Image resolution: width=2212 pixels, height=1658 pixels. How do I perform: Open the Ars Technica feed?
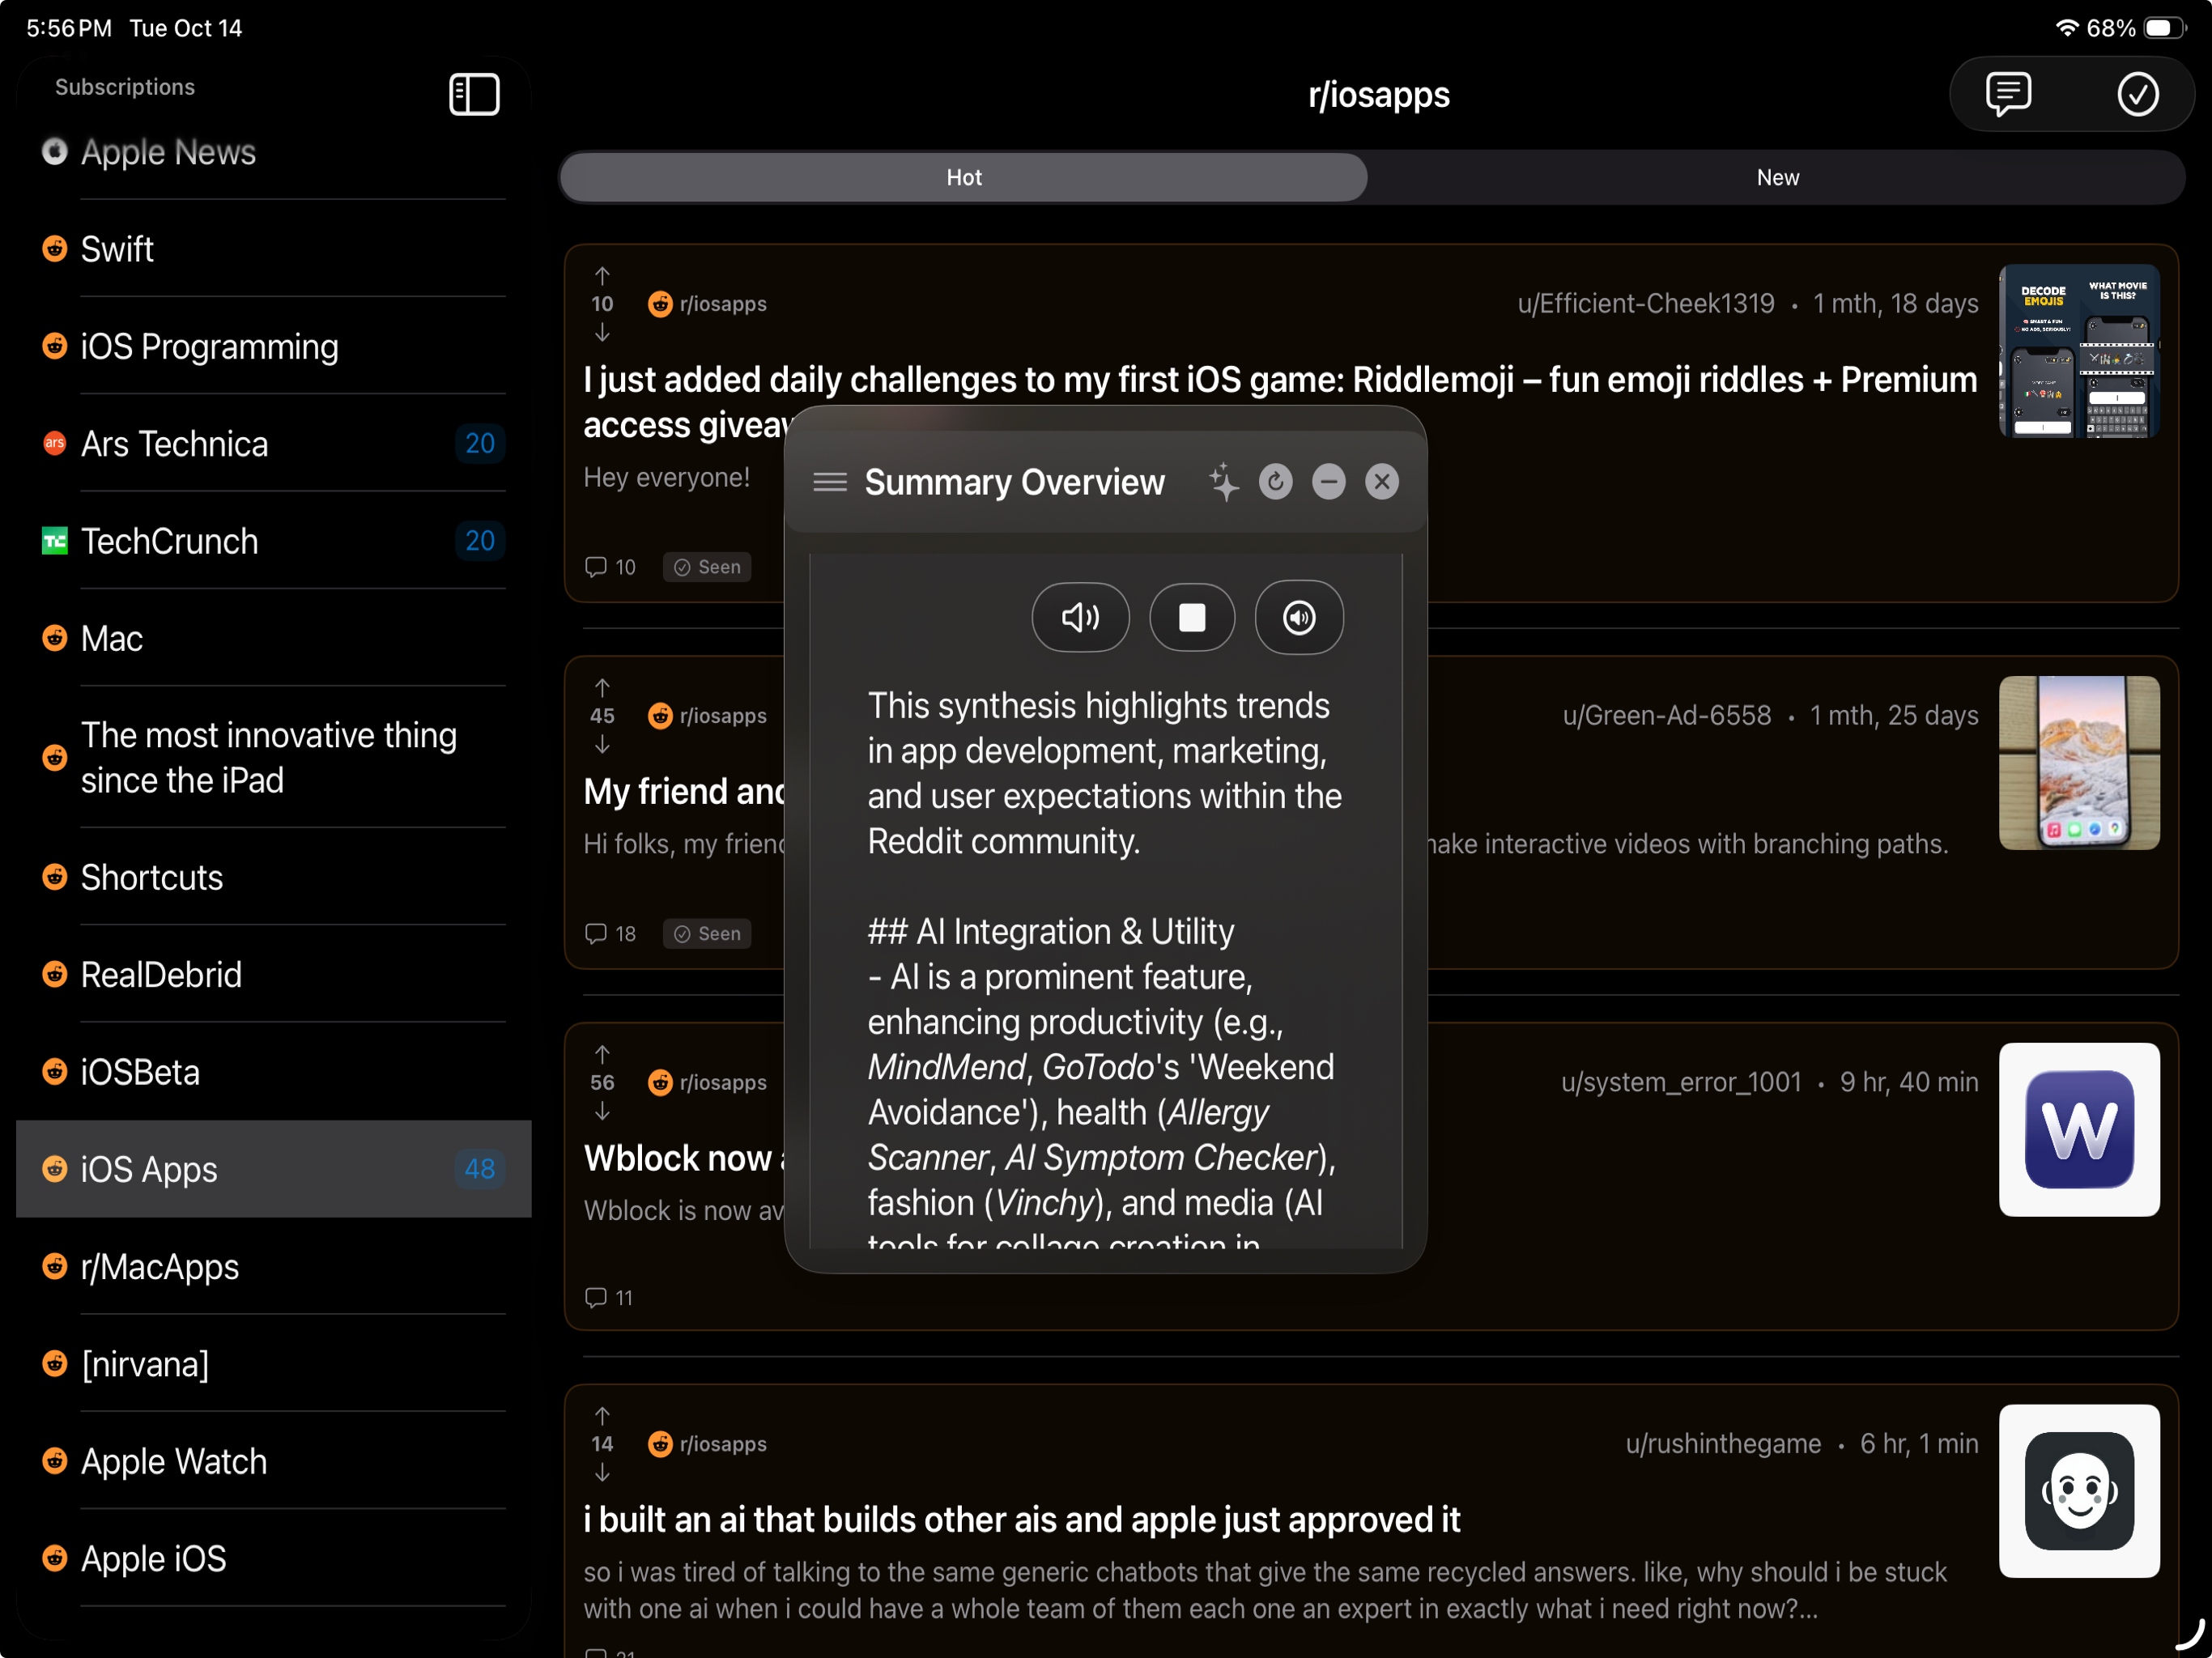pos(273,444)
